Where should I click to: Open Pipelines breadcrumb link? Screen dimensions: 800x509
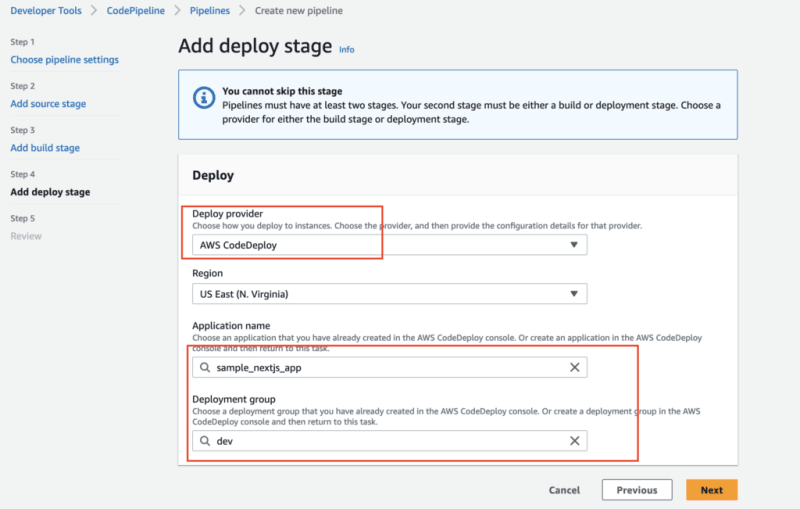[x=210, y=11]
